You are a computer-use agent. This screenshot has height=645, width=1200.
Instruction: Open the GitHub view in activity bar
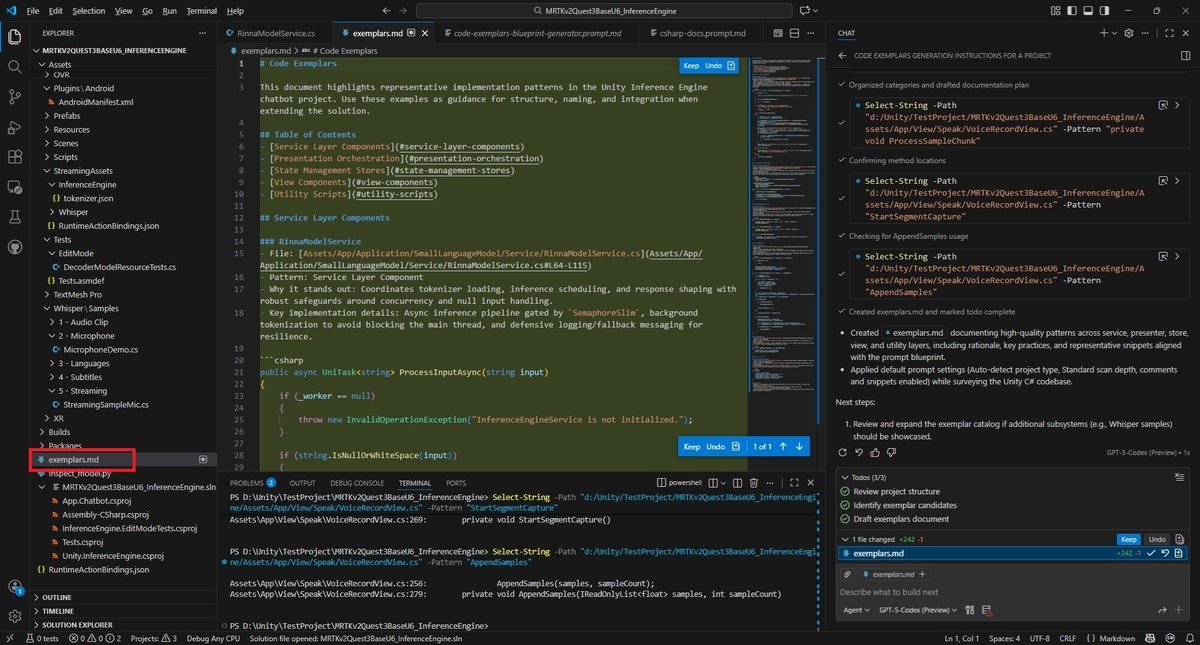point(15,246)
